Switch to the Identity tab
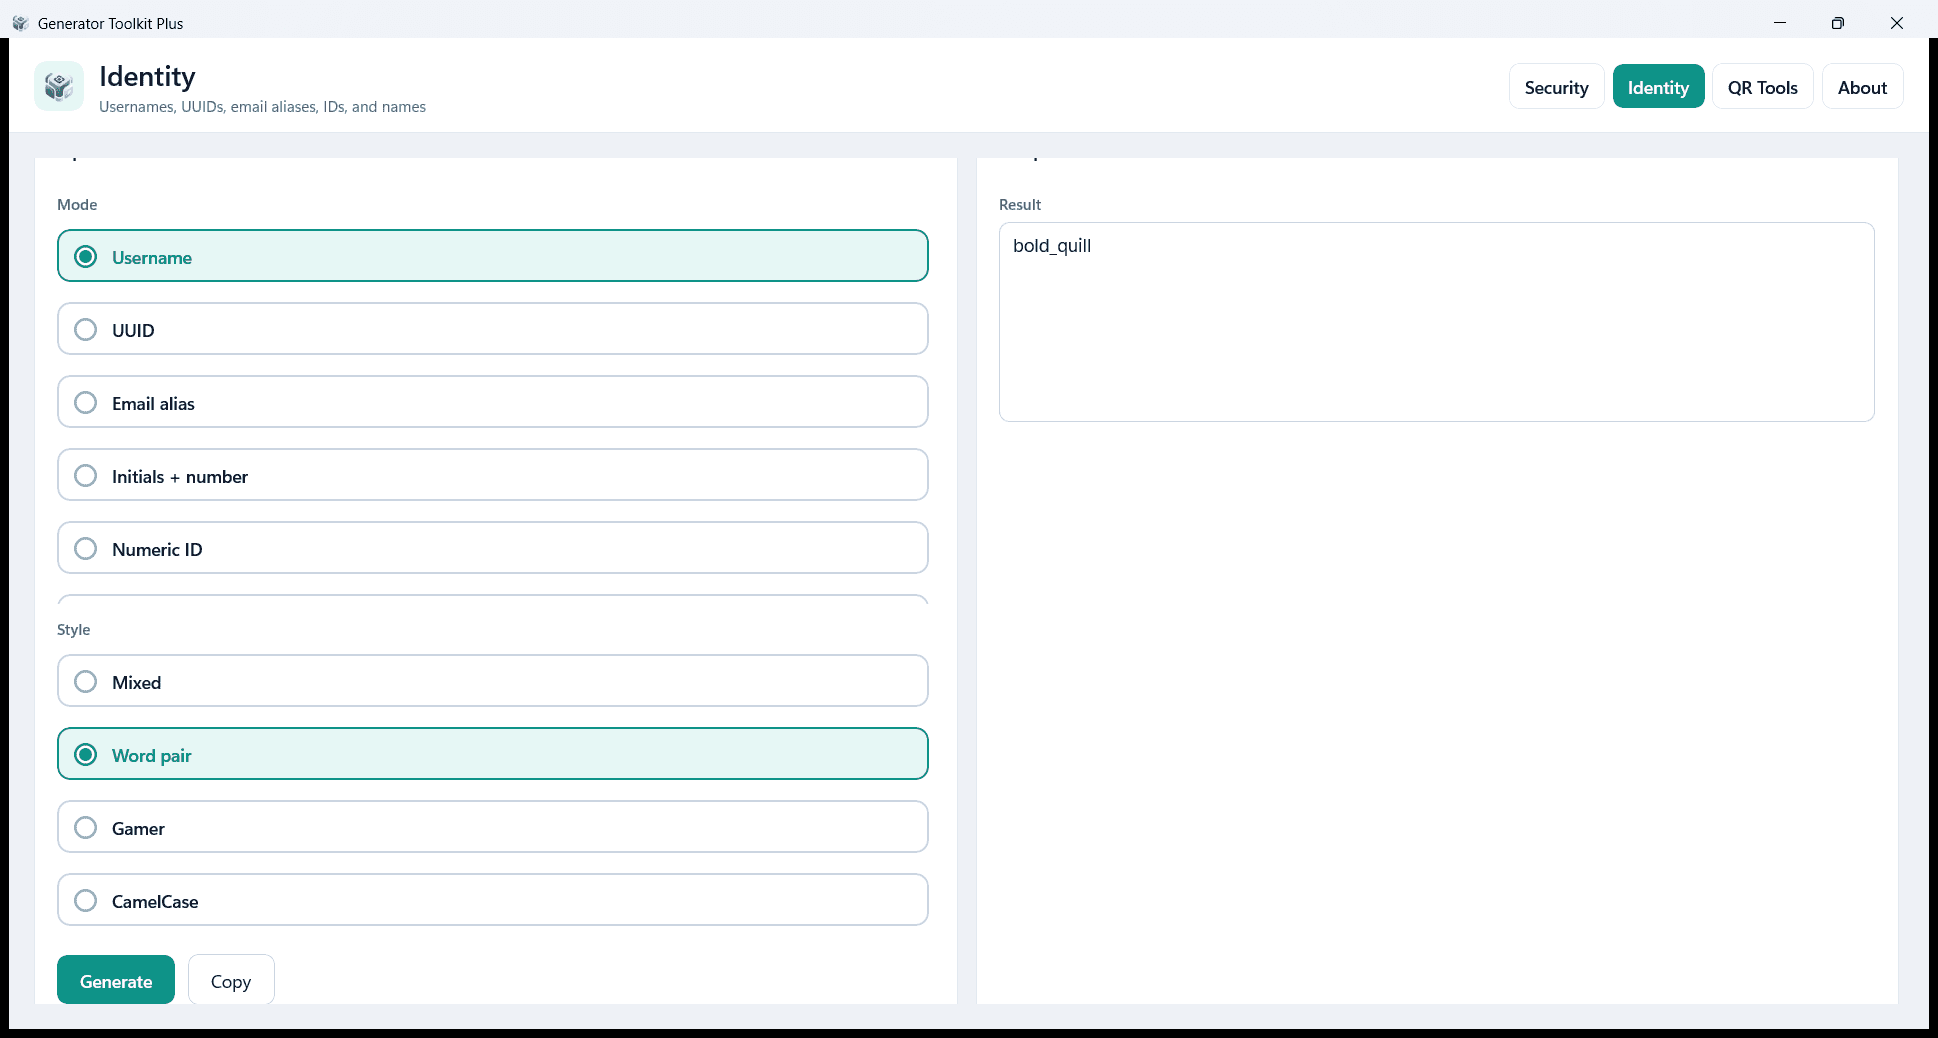 tap(1658, 87)
